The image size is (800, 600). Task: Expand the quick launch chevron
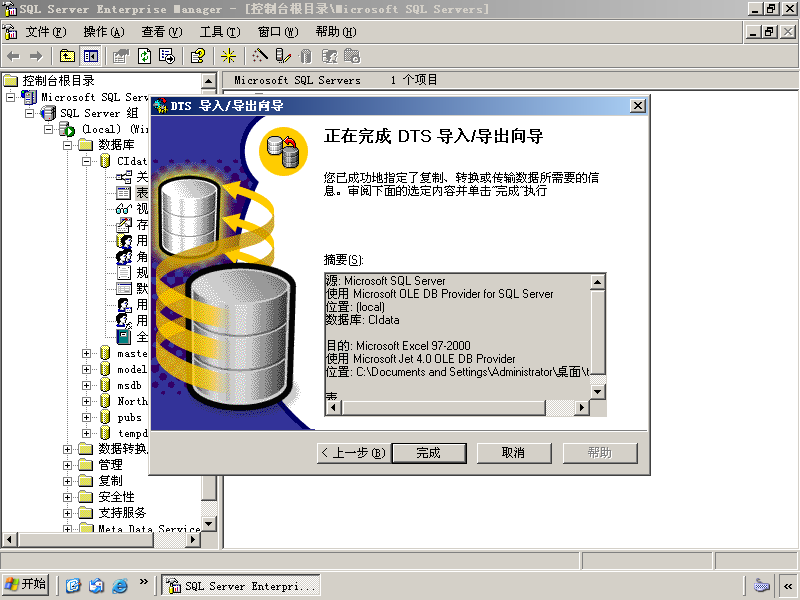coord(143,582)
